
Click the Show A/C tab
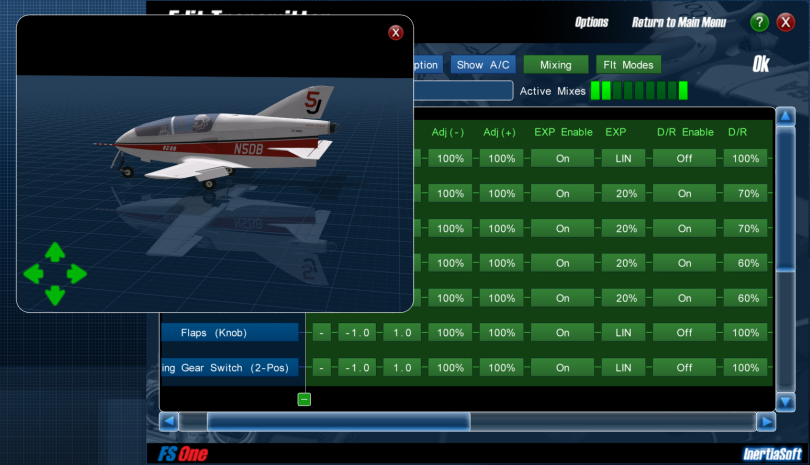(x=483, y=65)
